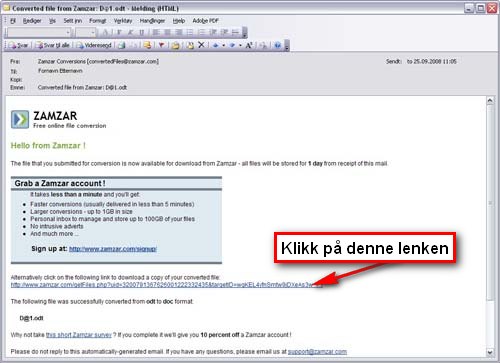Click the Svar til alle button
The width and height of the screenshot is (500, 363).
[53, 45]
